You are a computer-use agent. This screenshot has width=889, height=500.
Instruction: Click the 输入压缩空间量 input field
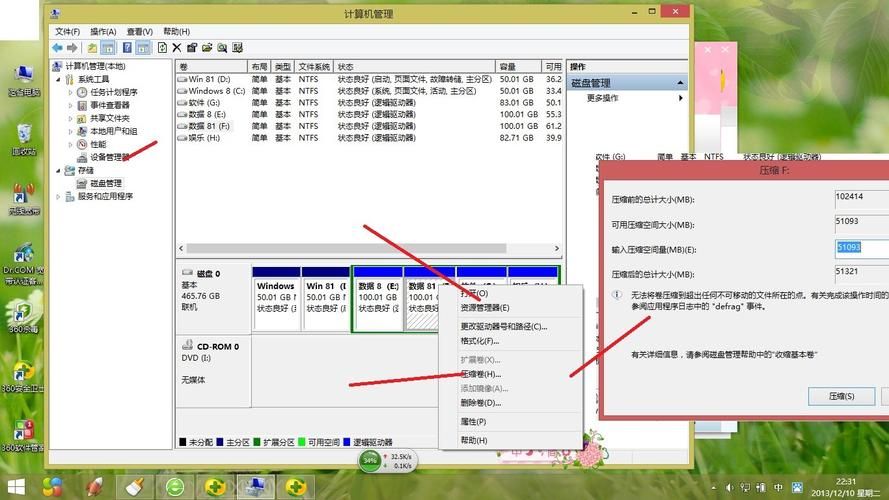point(862,248)
